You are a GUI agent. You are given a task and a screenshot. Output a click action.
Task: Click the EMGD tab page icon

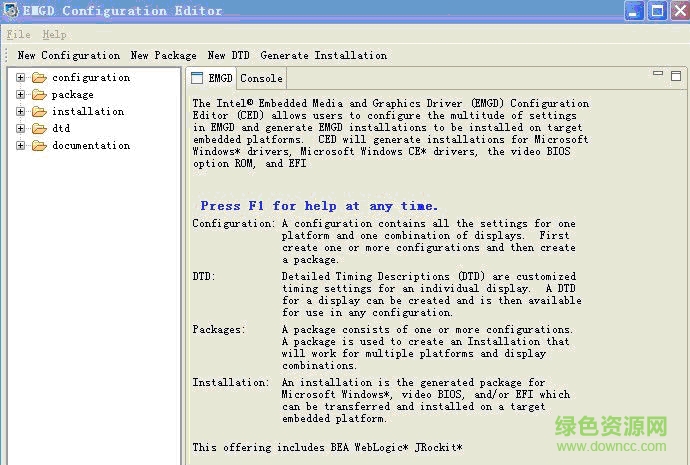pyautogui.click(x=197, y=78)
